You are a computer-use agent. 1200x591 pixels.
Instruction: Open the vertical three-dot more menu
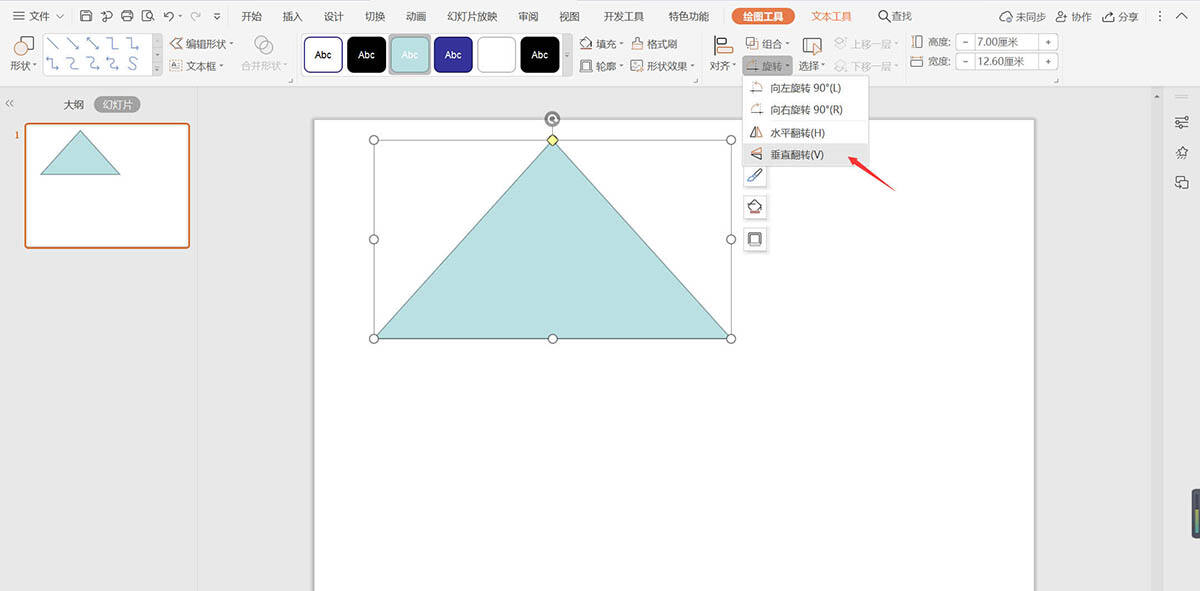1158,16
